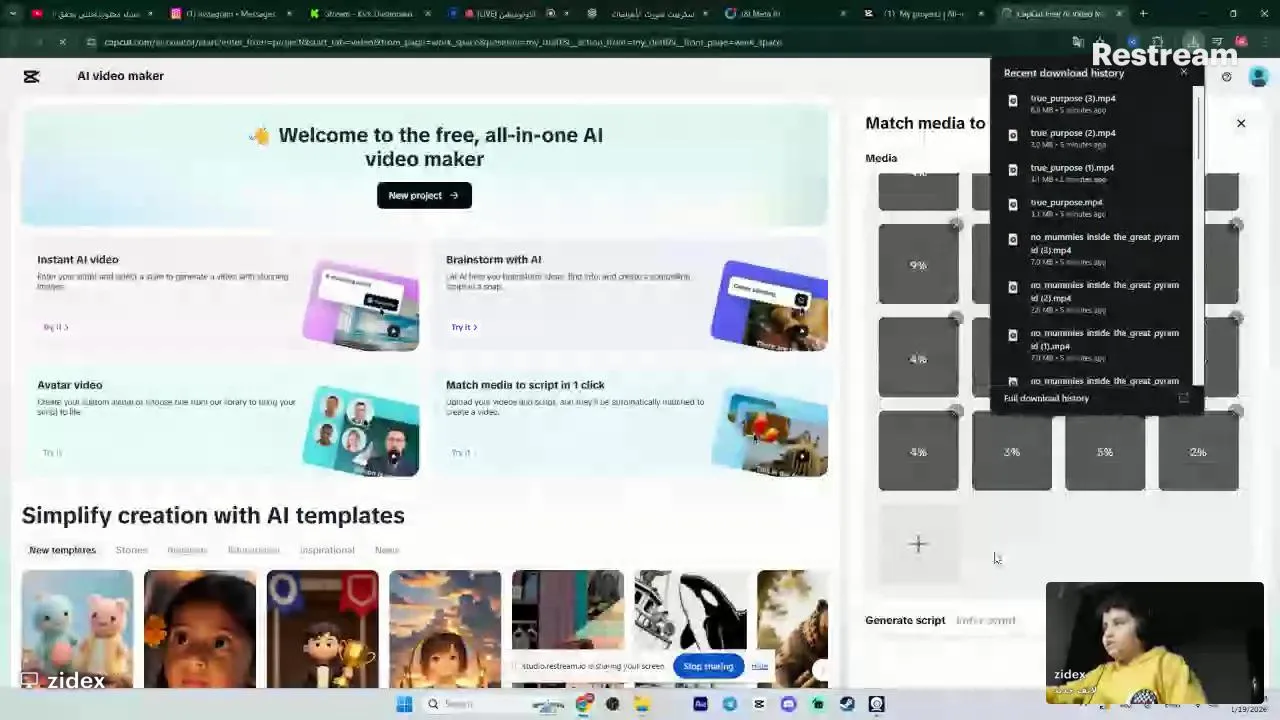Click media tile uploading at 5%

click(1105, 452)
